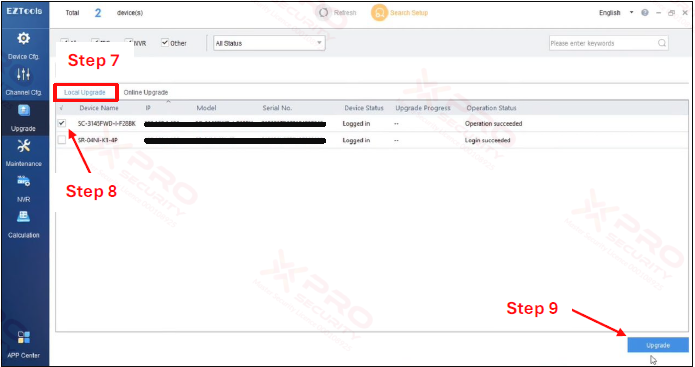Select the Upgrade sidebar icon
The height and width of the screenshot is (367, 695).
pos(23,110)
